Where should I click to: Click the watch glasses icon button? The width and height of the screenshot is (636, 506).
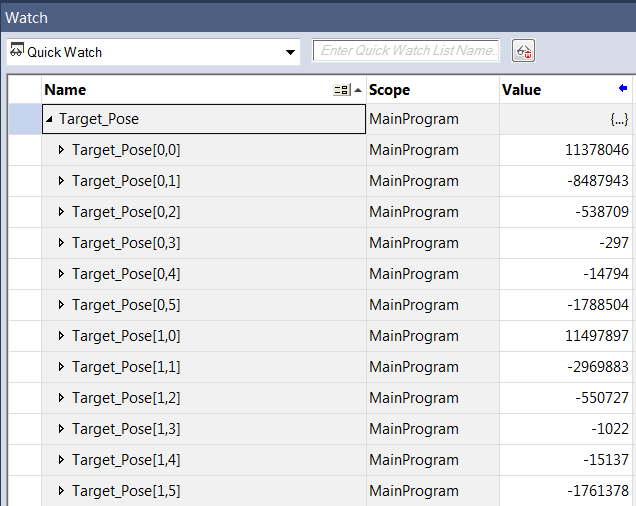coord(523,51)
